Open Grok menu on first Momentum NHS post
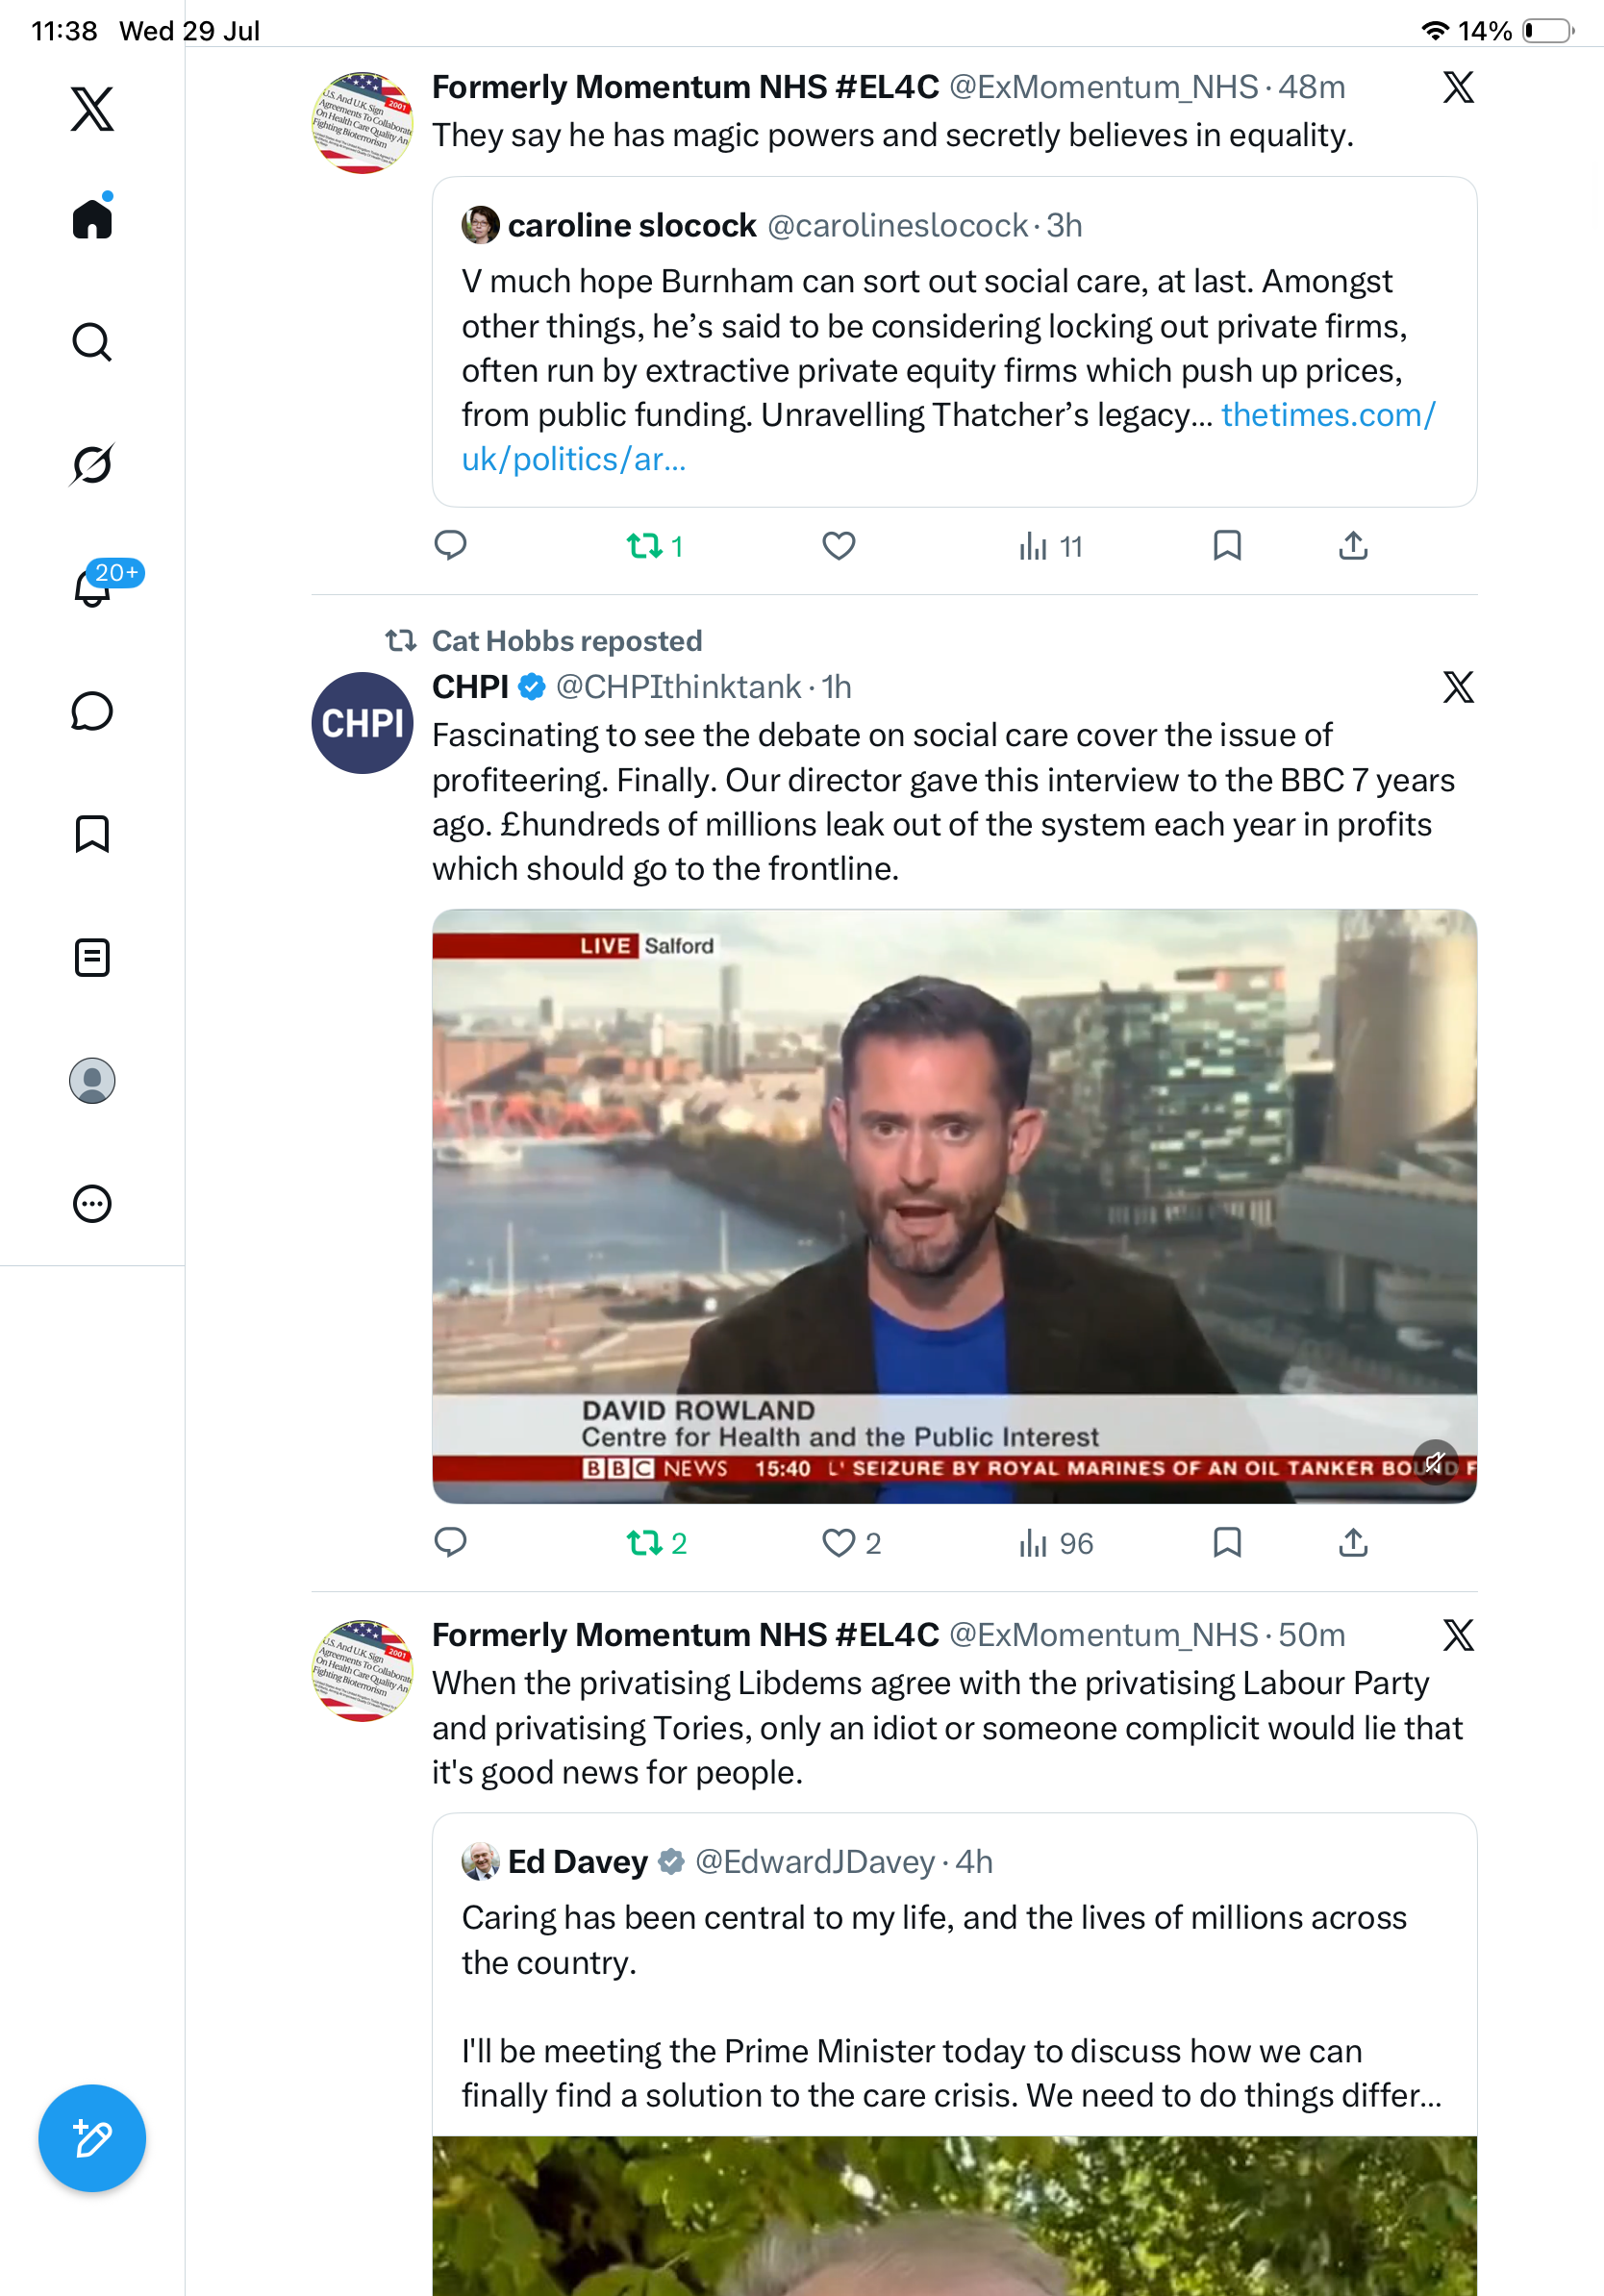 click(1458, 87)
